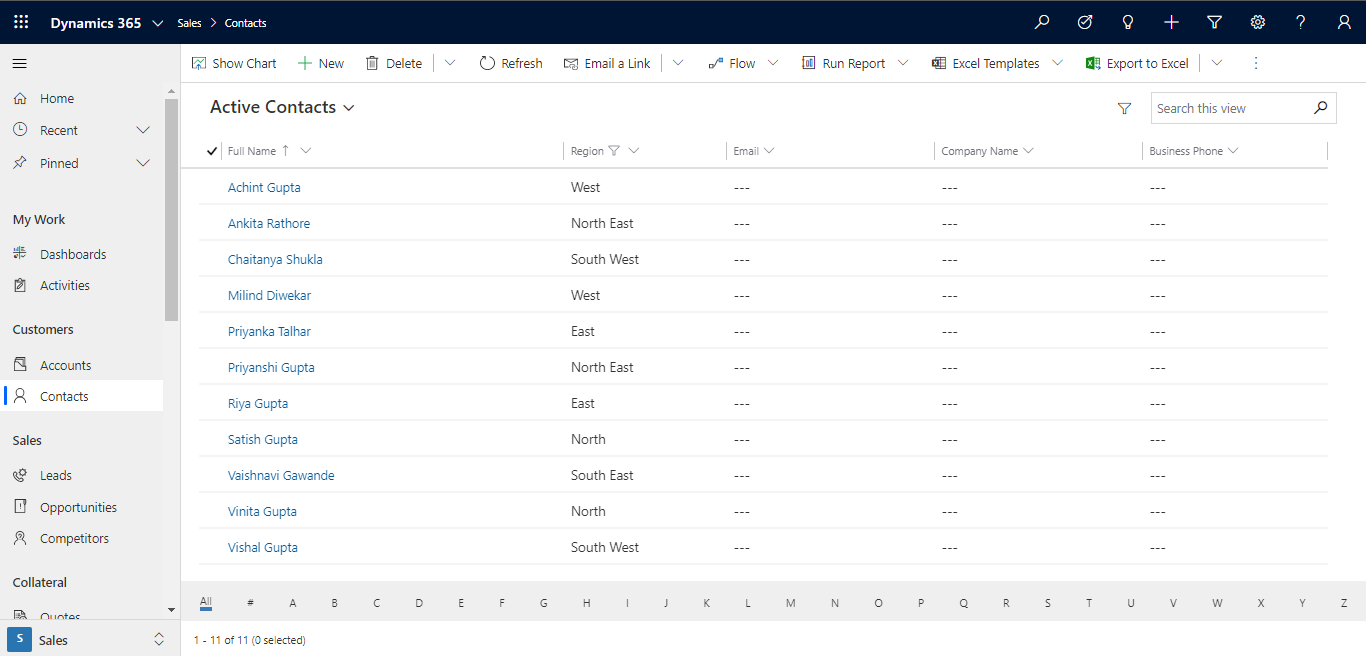Open the settings gear icon
The image size is (1366, 656).
(1258, 22)
